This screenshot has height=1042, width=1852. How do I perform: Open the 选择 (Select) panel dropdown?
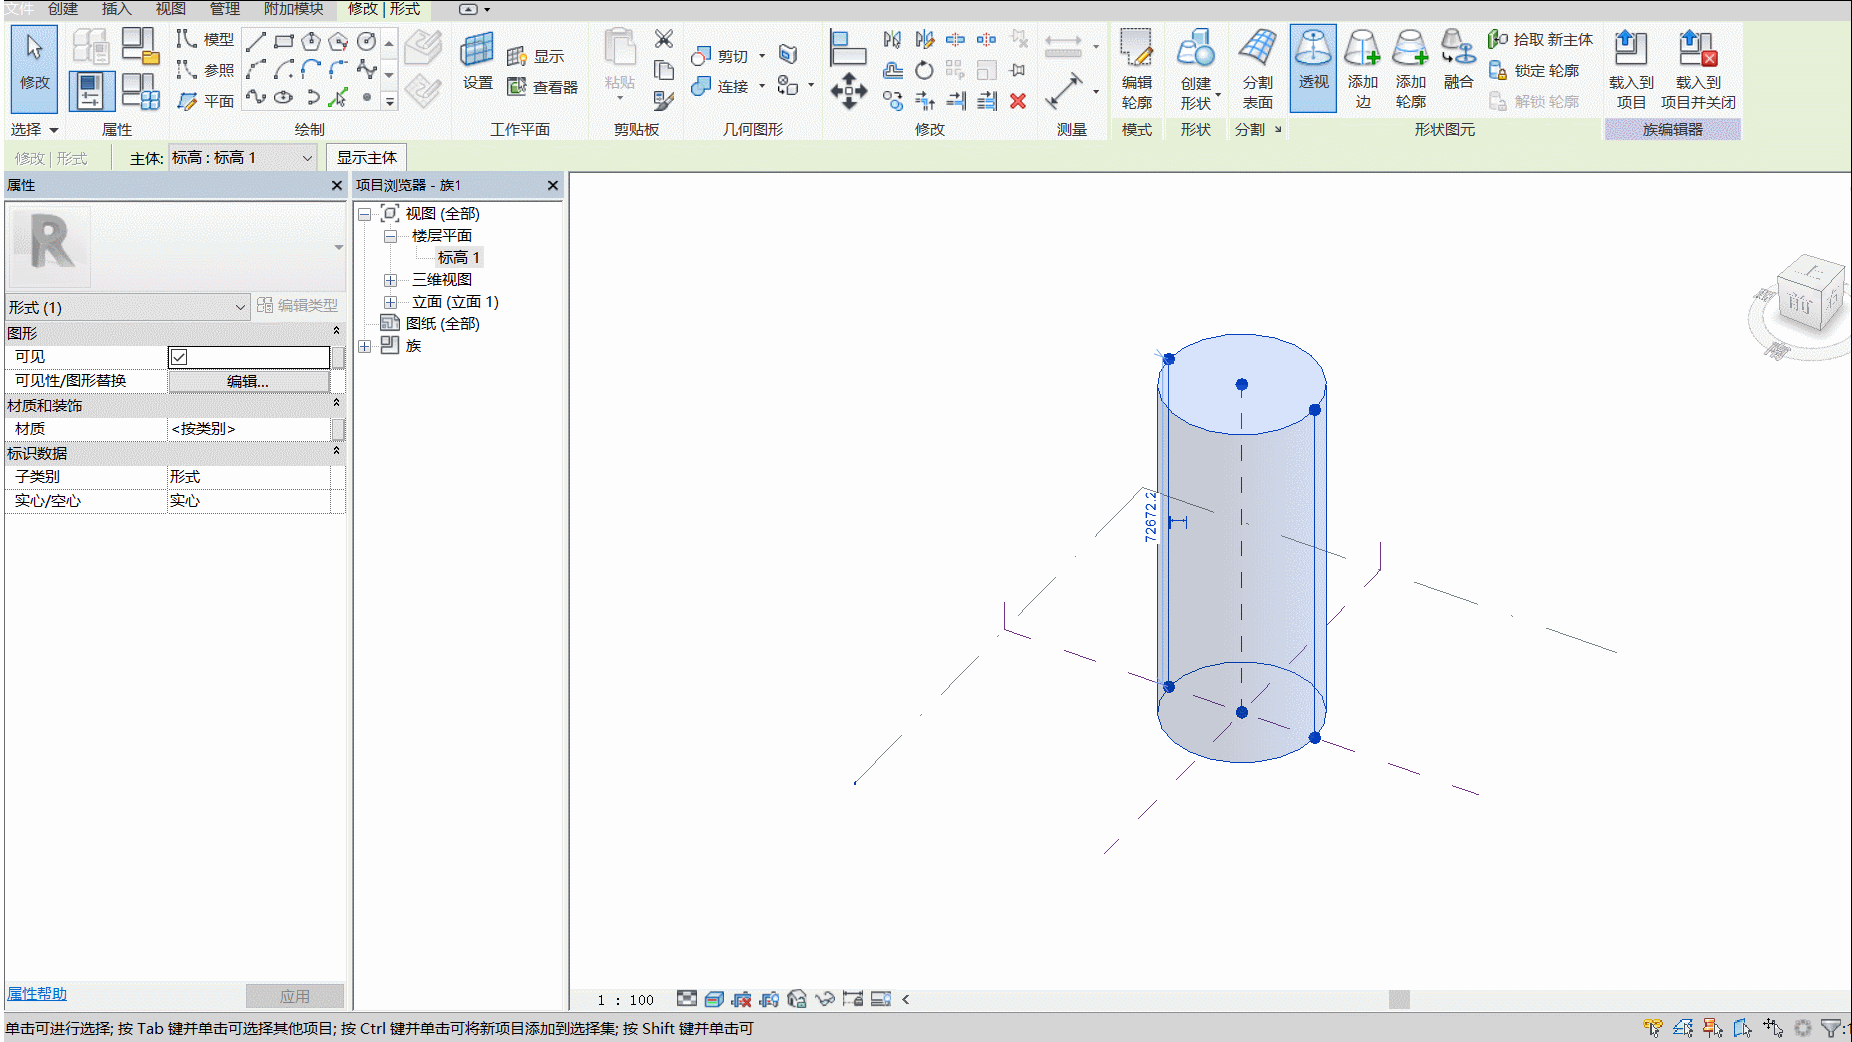click(x=35, y=130)
